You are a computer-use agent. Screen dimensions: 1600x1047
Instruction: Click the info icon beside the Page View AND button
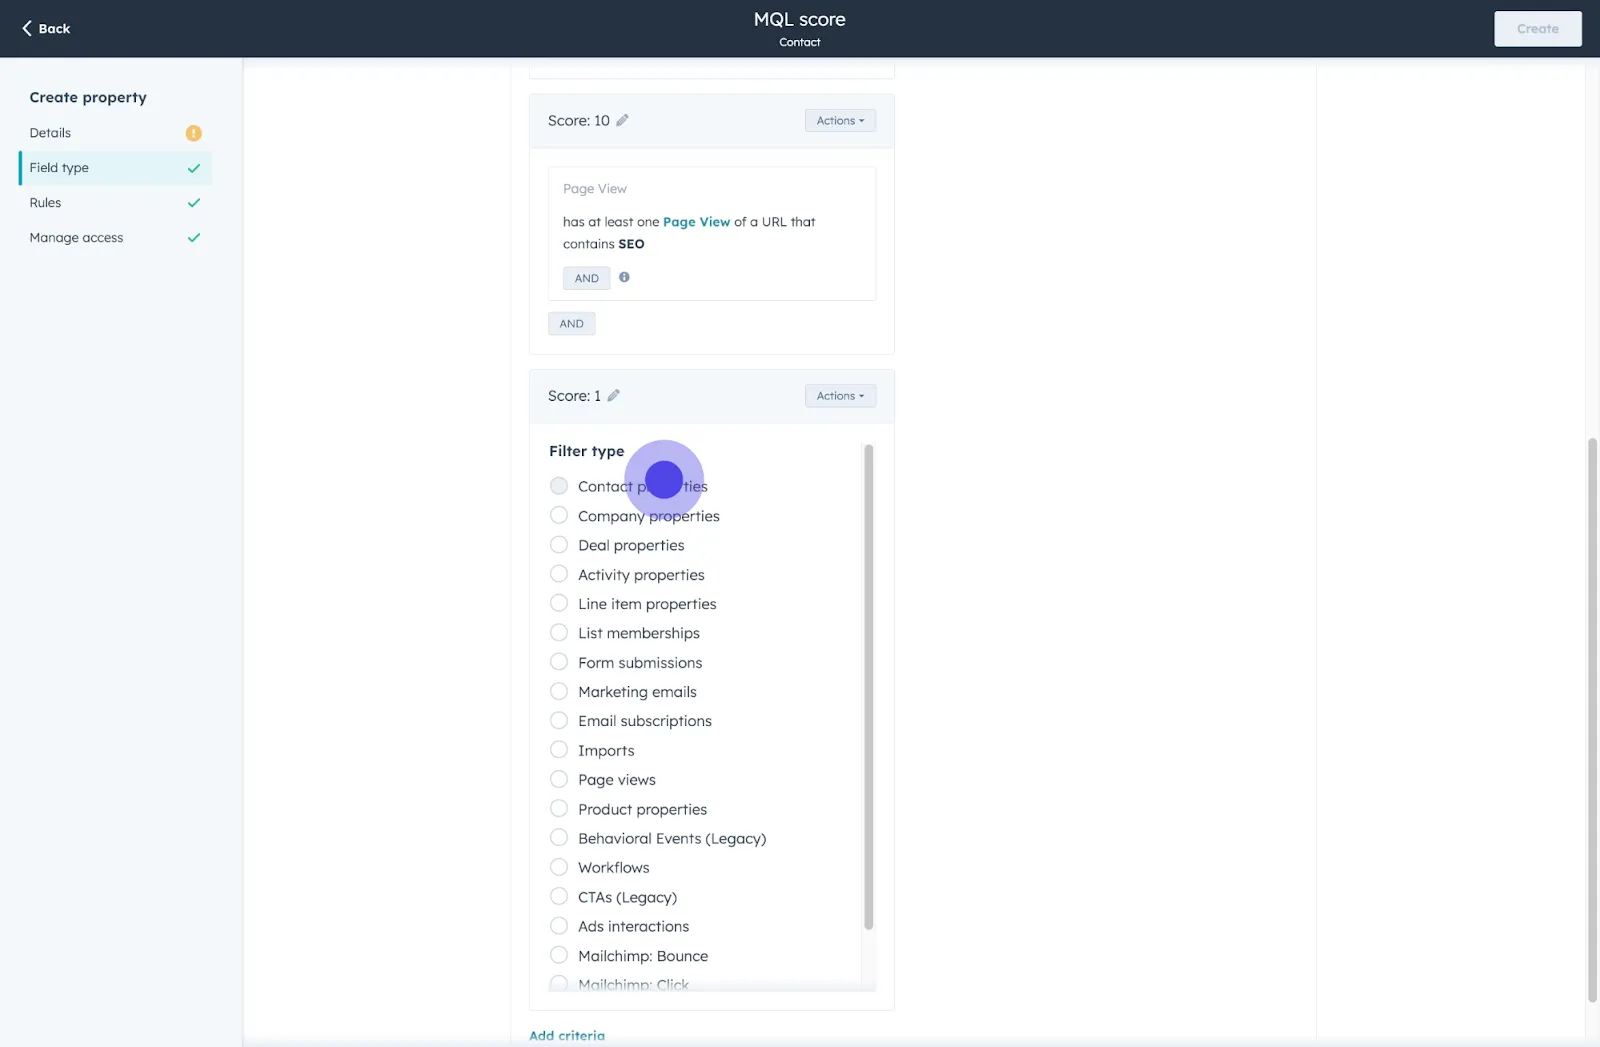[624, 277]
